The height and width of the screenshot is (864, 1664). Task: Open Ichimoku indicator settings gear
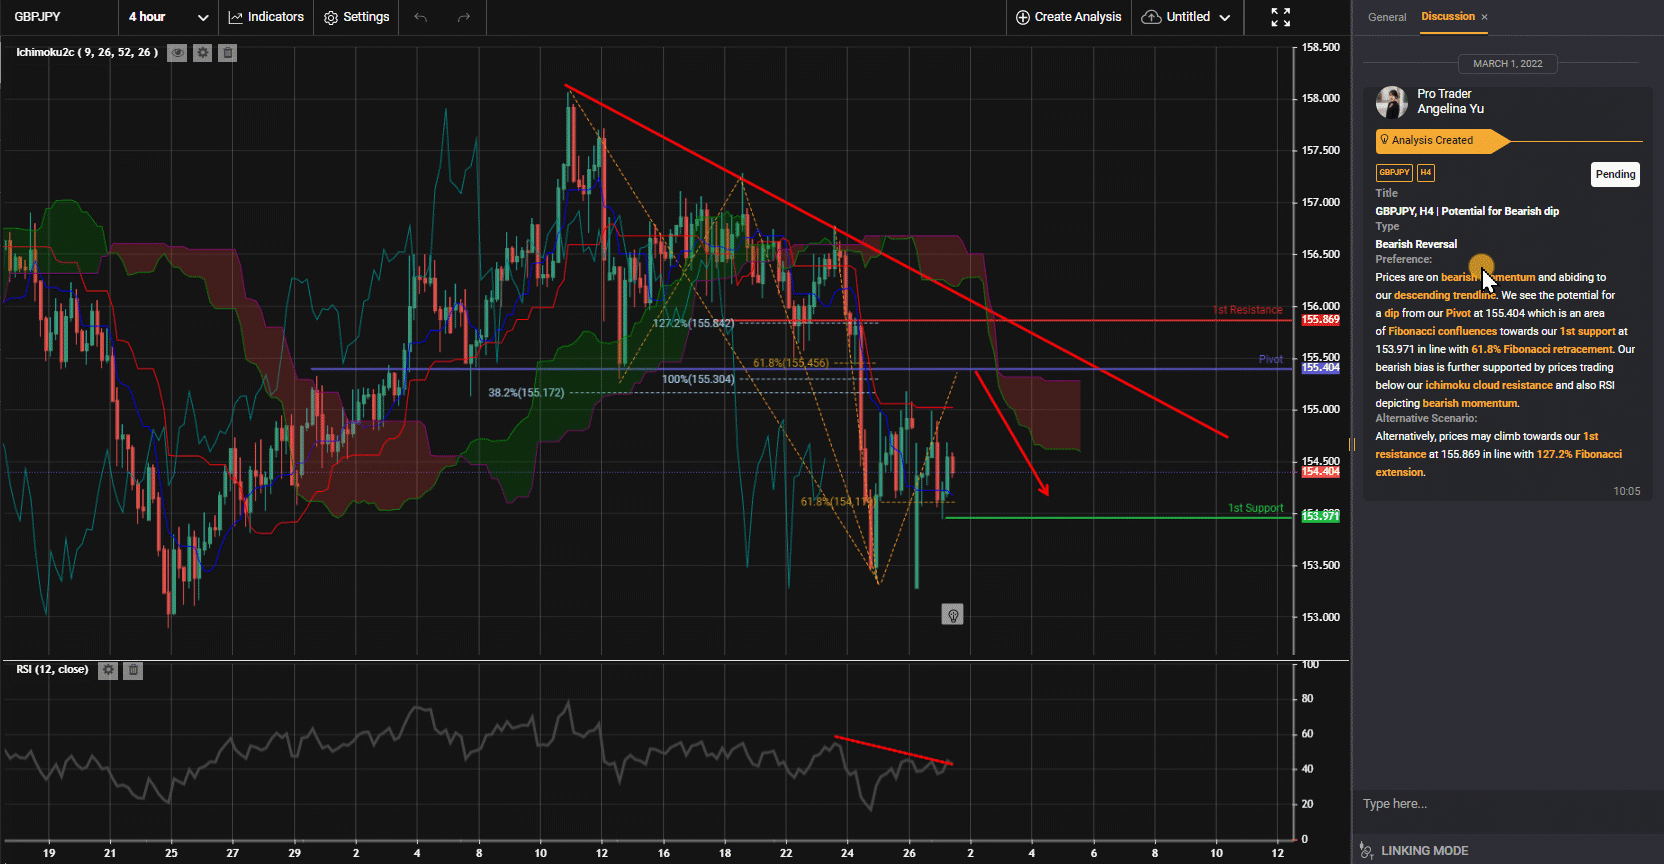(203, 53)
